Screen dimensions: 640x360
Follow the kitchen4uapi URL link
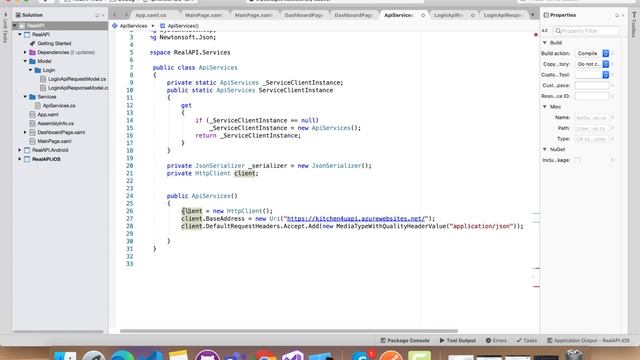tap(356, 219)
